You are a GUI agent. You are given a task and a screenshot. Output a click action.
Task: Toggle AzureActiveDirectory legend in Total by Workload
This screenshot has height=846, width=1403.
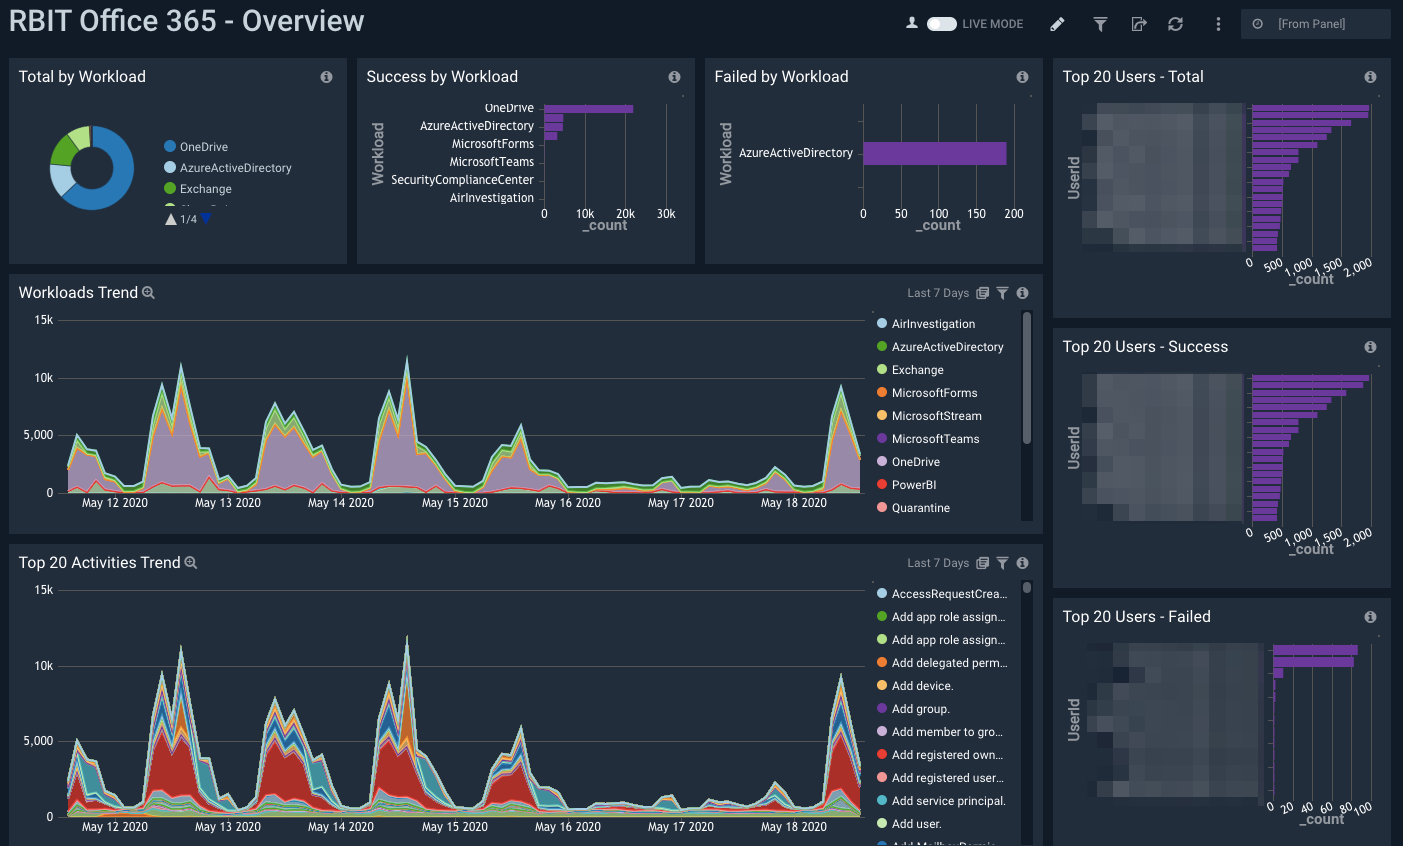[228, 168]
